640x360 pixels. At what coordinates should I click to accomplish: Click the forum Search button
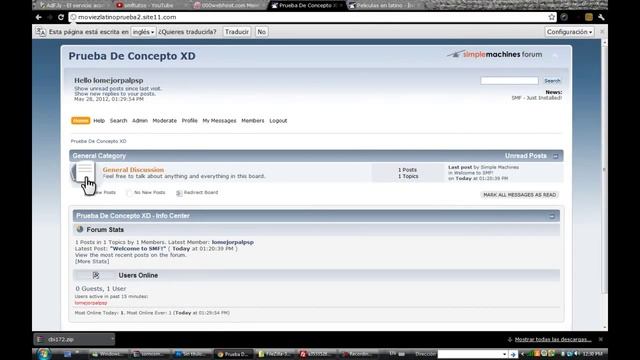552,81
